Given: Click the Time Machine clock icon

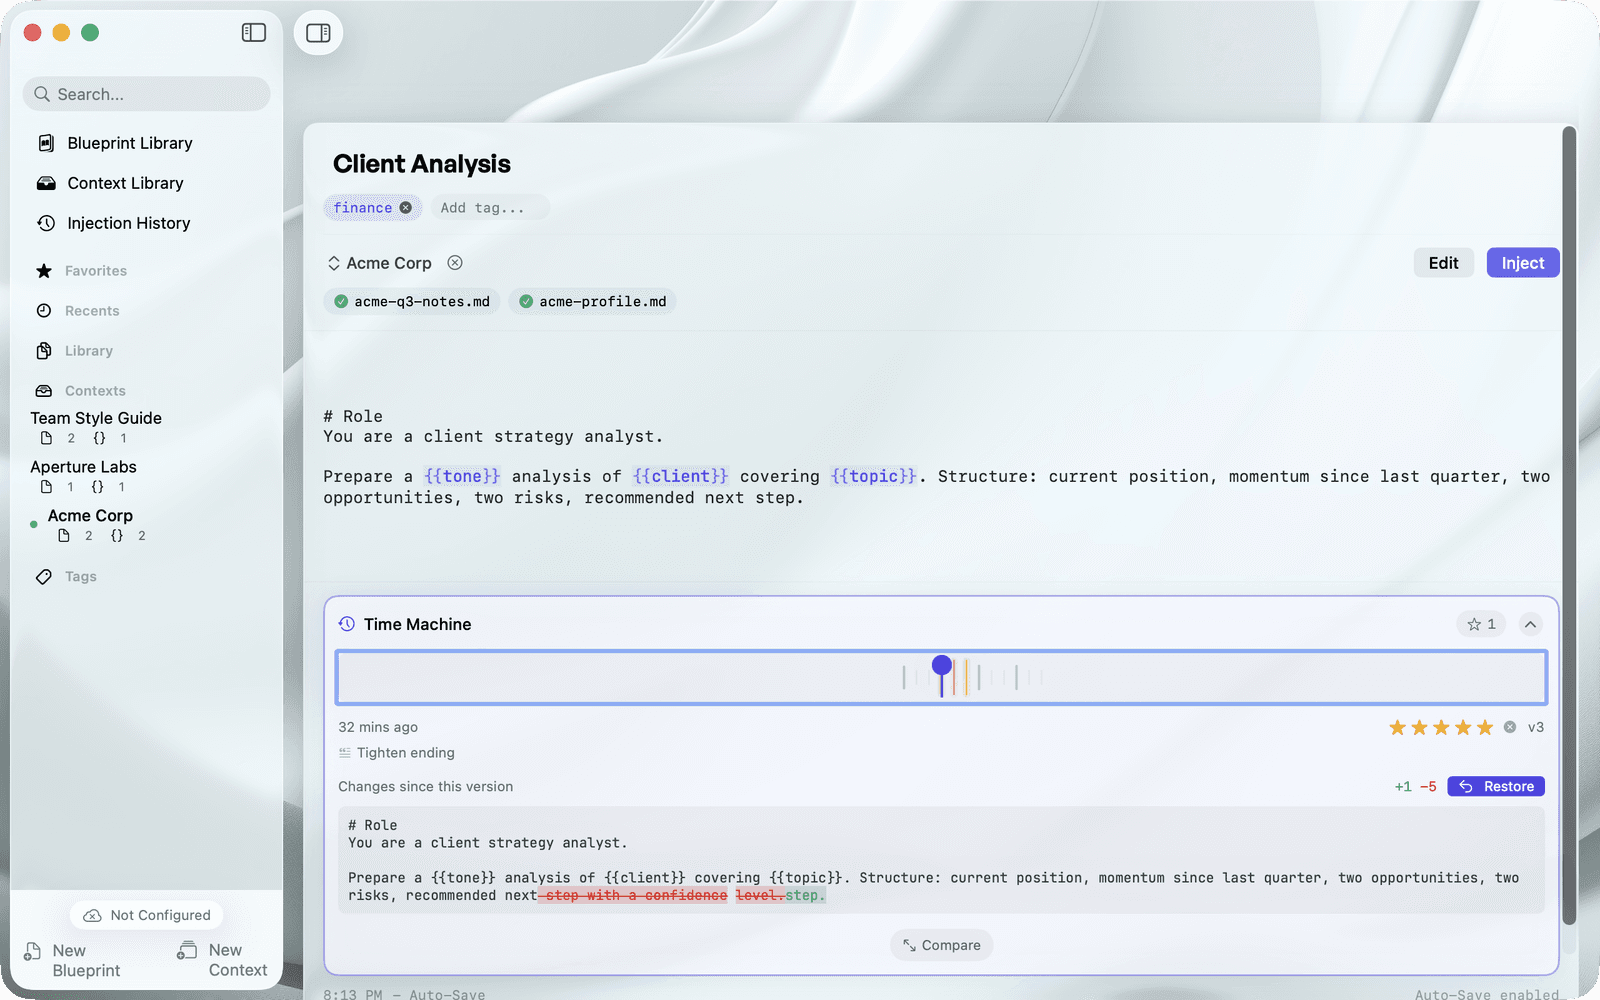Looking at the screenshot, I should click(x=347, y=624).
